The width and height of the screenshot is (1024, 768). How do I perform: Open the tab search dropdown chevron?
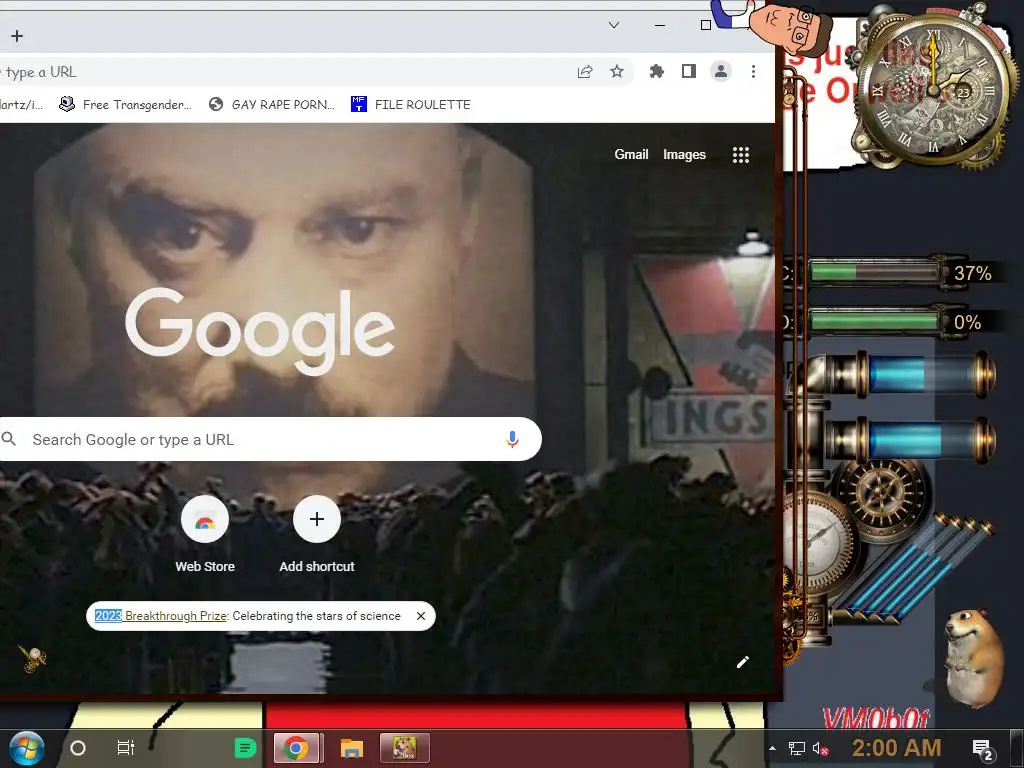pos(614,25)
